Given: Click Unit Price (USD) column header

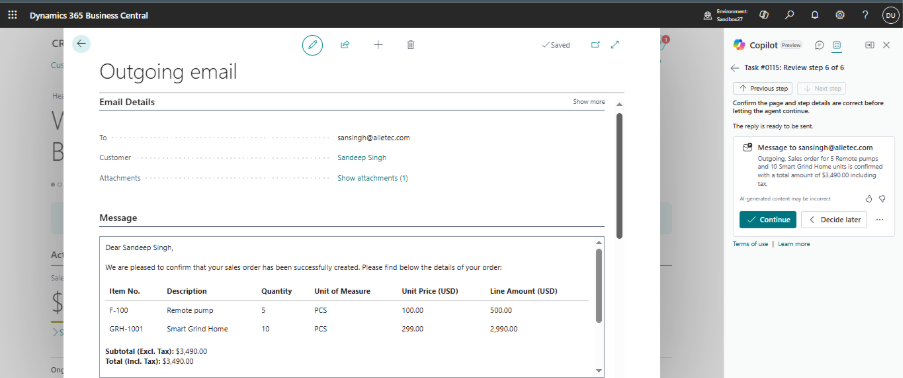Looking at the screenshot, I should pyautogui.click(x=429, y=291).
